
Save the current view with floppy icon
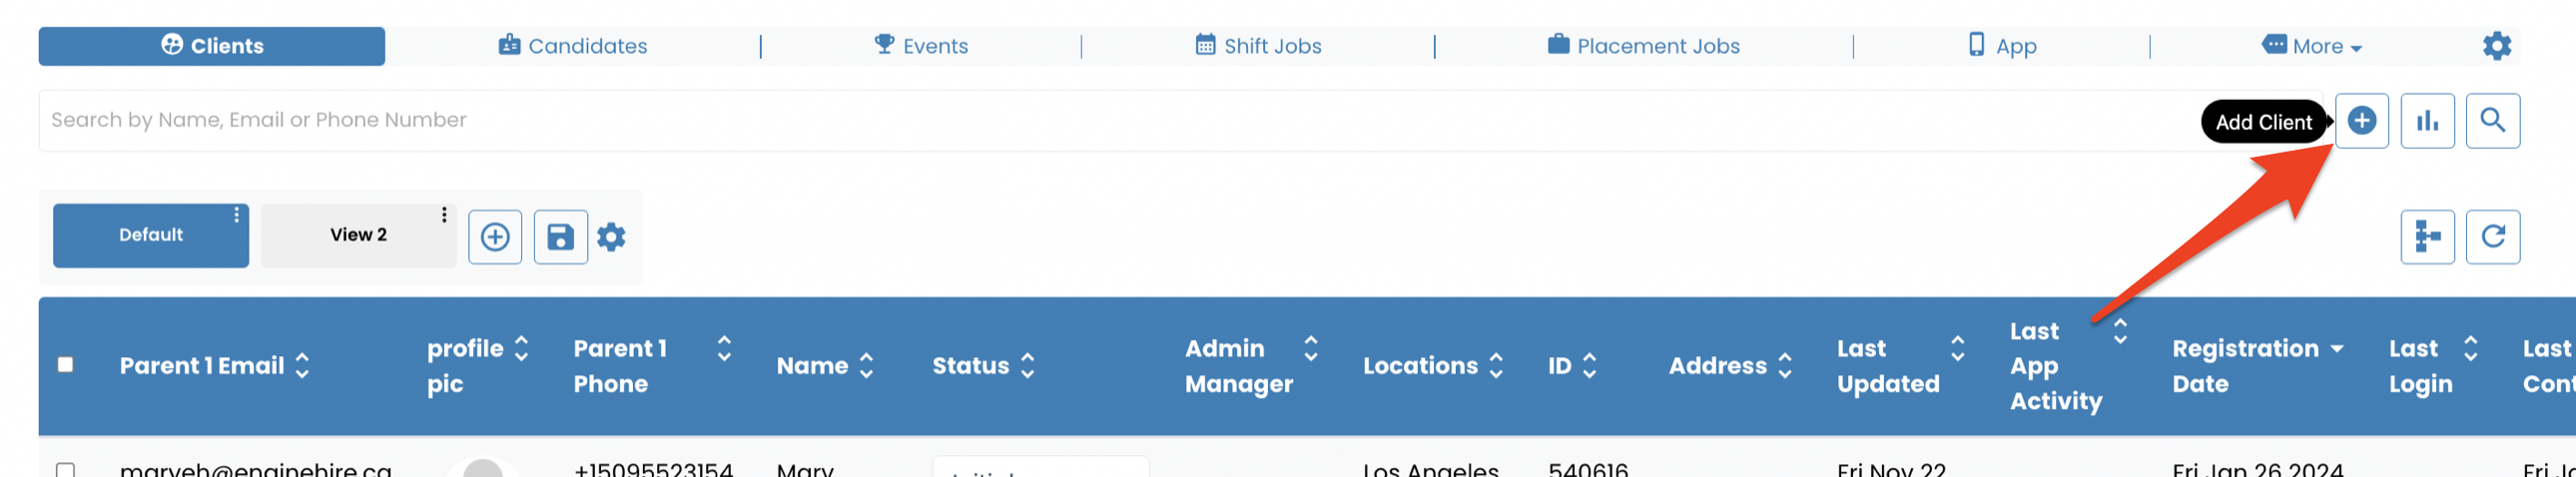(560, 237)
